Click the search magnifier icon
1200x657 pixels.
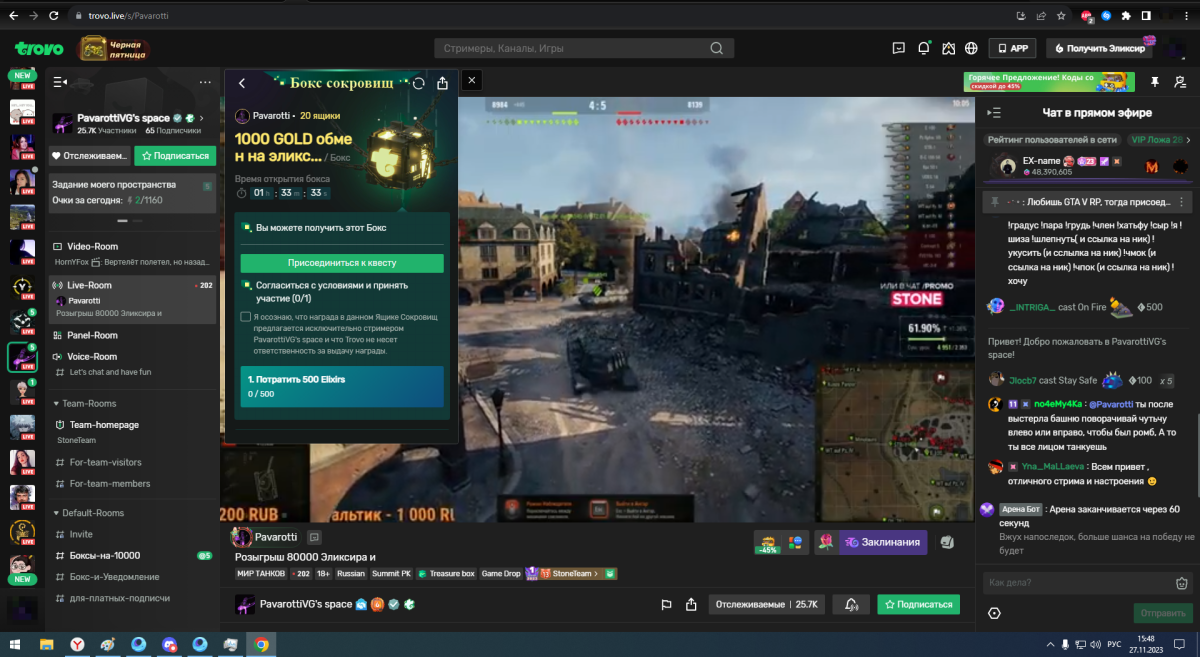tap(716, 48)
